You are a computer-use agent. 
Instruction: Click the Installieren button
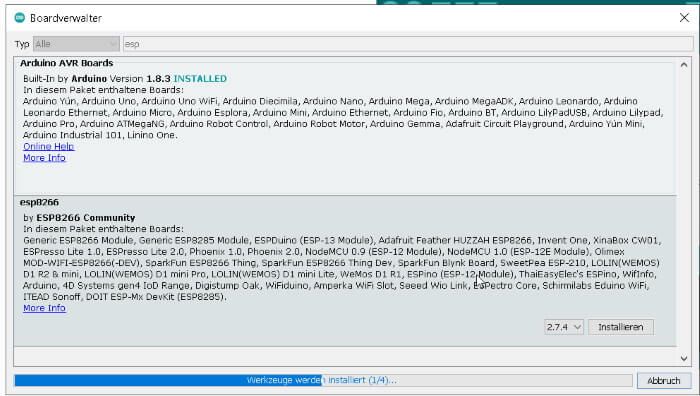[621, 327]
